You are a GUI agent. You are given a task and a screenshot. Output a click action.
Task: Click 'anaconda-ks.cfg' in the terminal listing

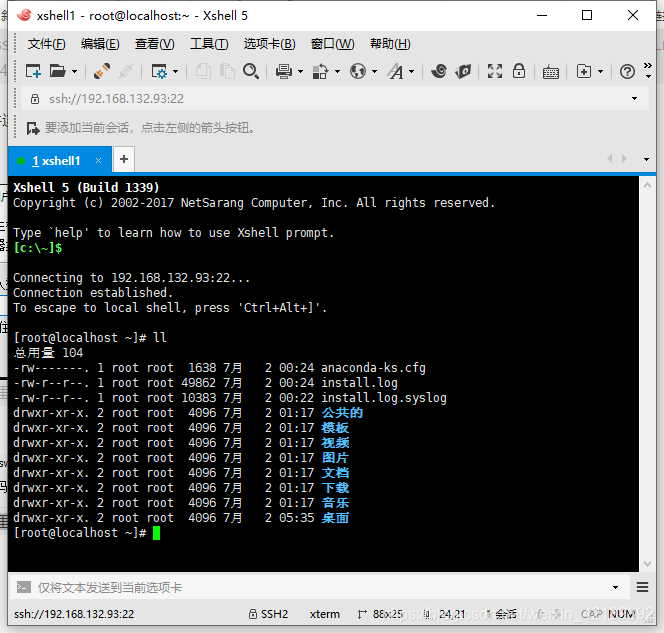[373, 368]
